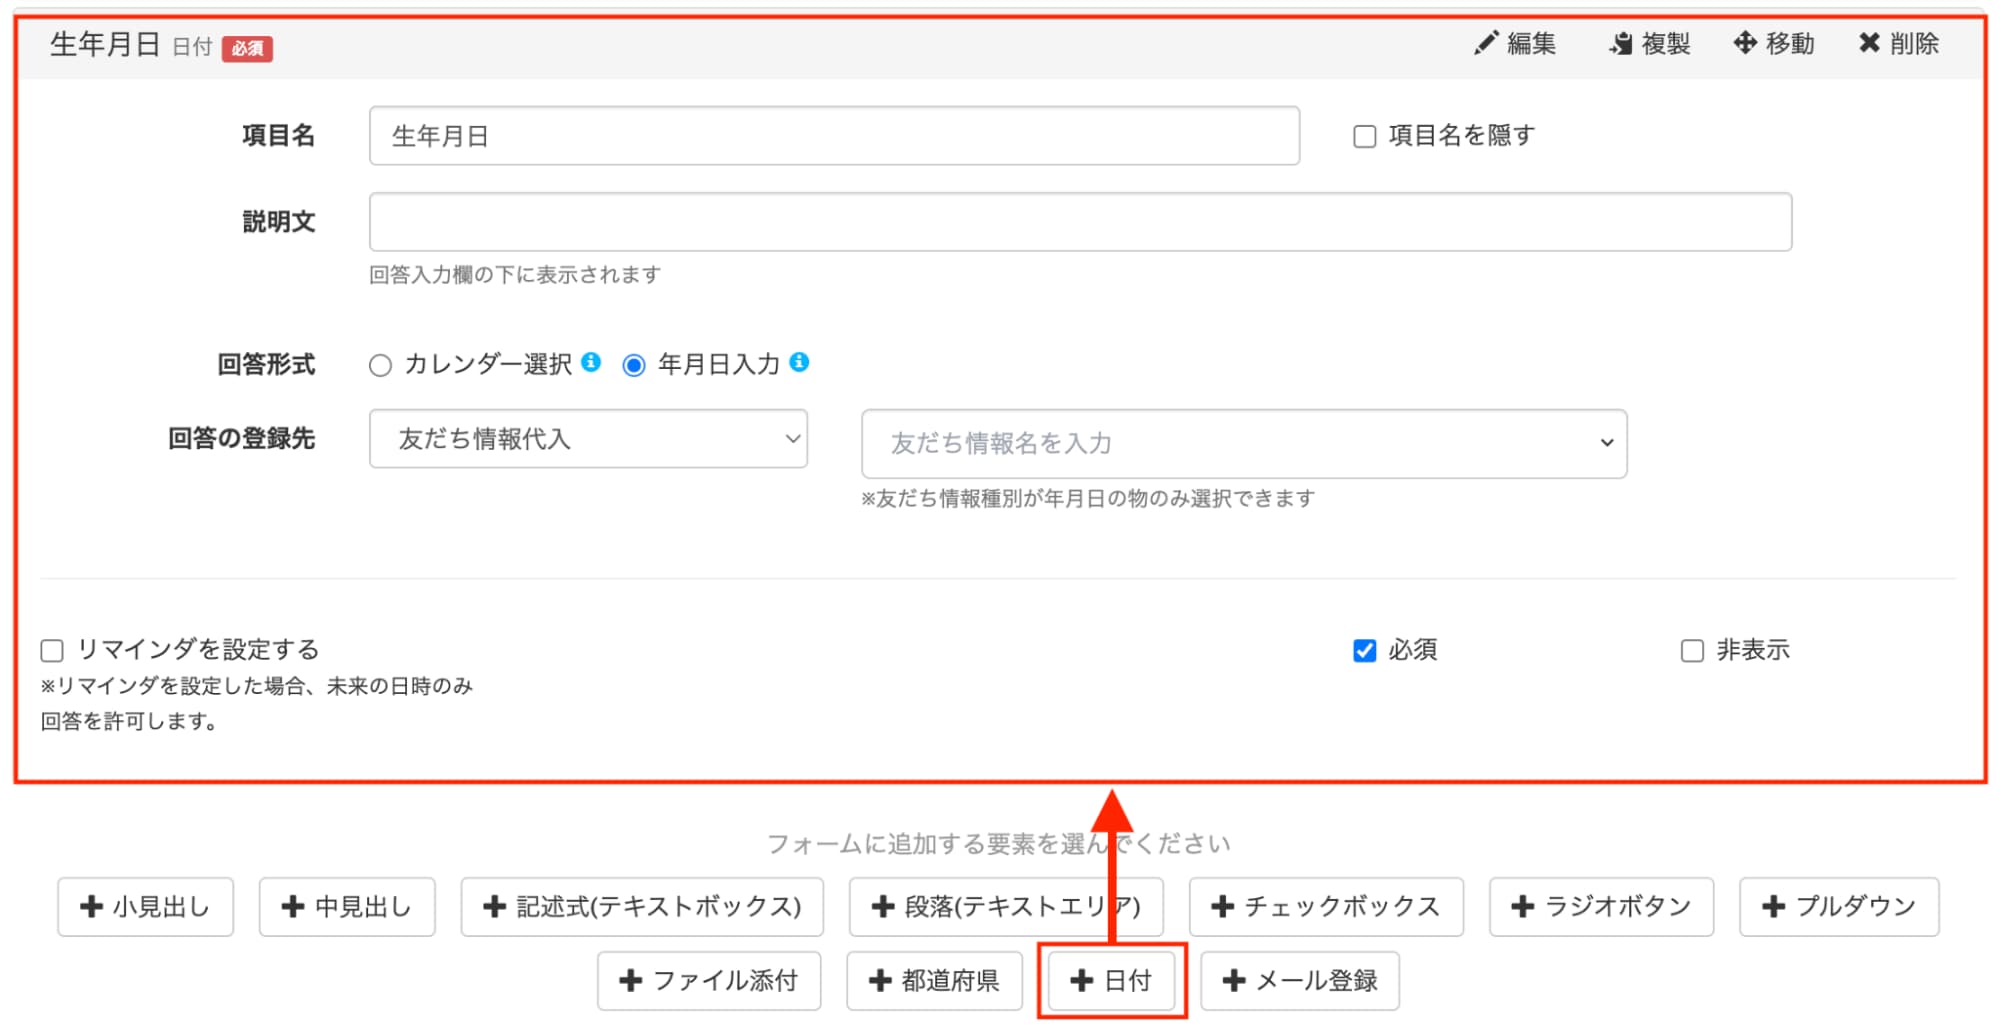Viewport: 1999px width, 1032px height.
Task: Click the 項目名 input containing 生年月日
Action: point(830,136)
